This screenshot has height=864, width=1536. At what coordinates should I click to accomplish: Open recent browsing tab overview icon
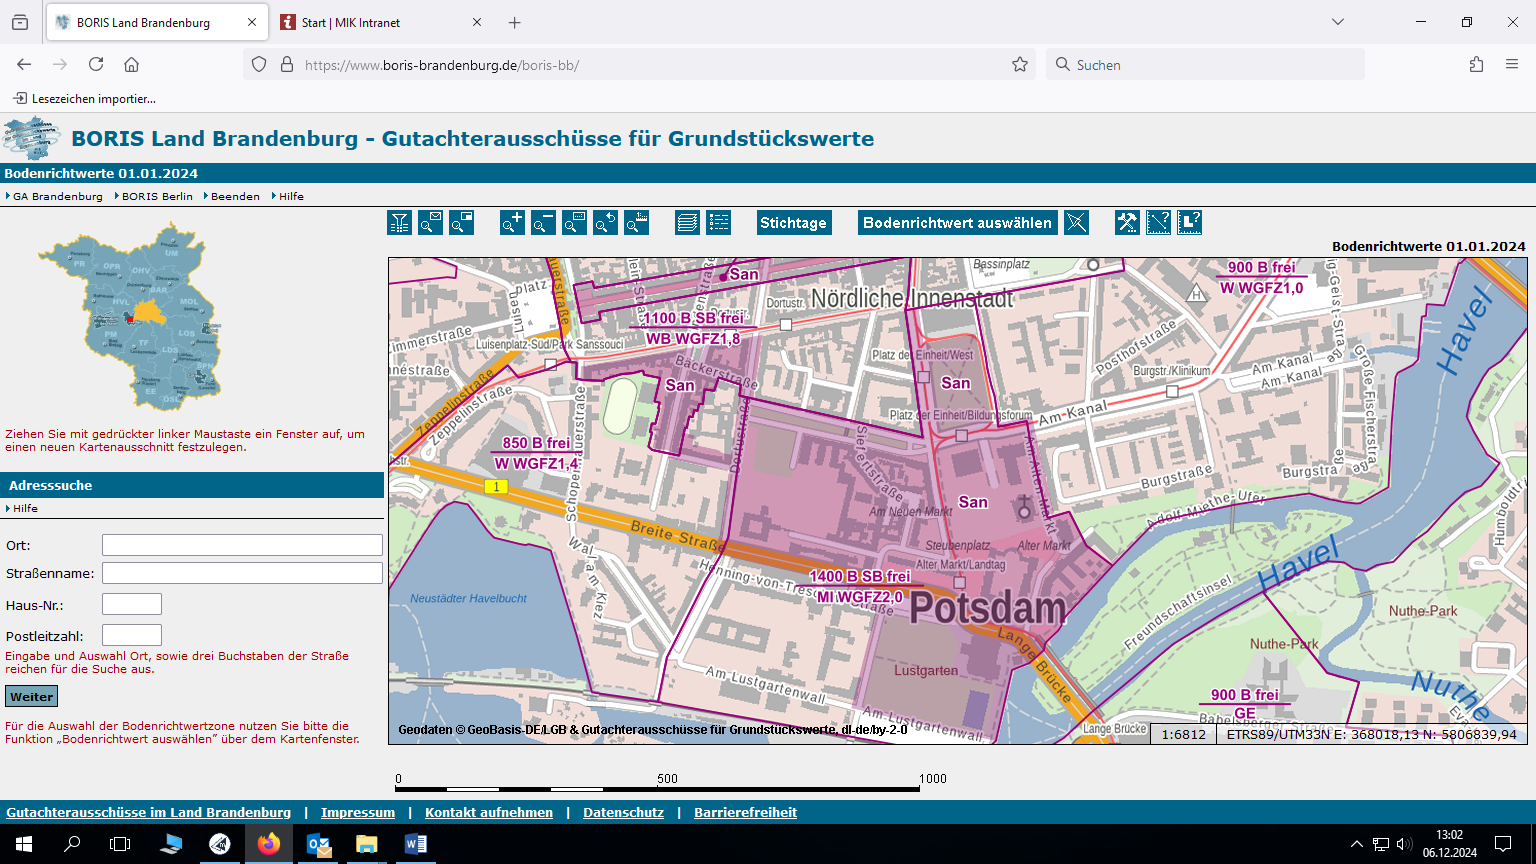click(x=20, y=22)
